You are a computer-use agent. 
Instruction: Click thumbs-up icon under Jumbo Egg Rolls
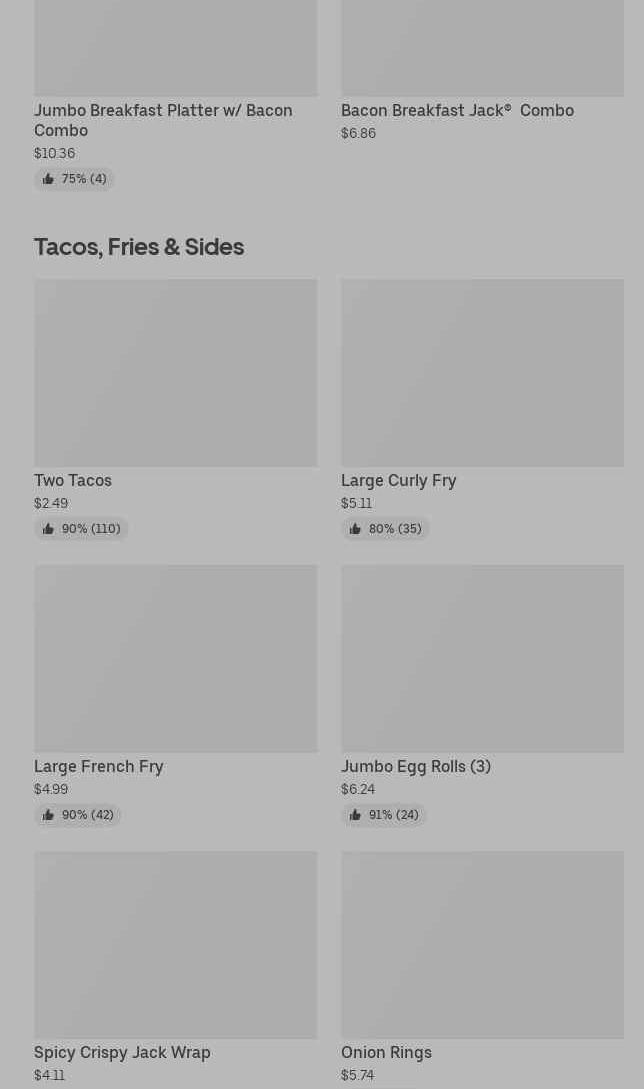coord(355,815)
